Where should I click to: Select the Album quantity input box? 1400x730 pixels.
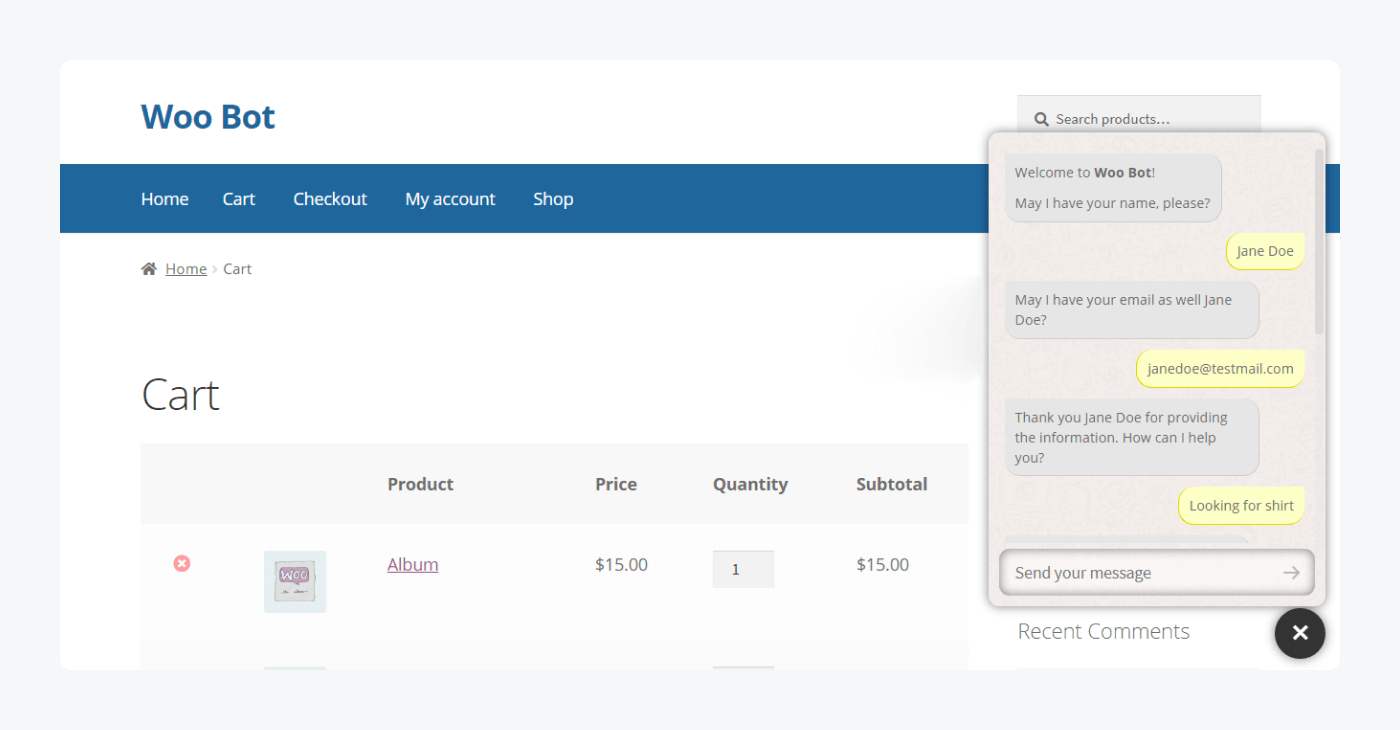pos(743,568)
